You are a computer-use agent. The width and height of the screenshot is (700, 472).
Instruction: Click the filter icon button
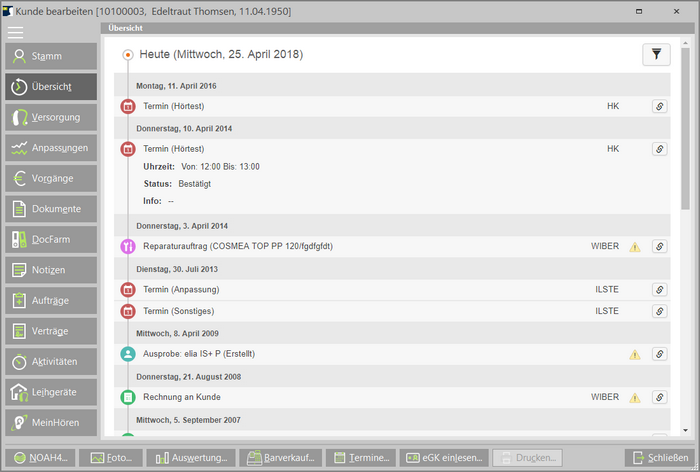pyautogui.click(x=656, y=55)
